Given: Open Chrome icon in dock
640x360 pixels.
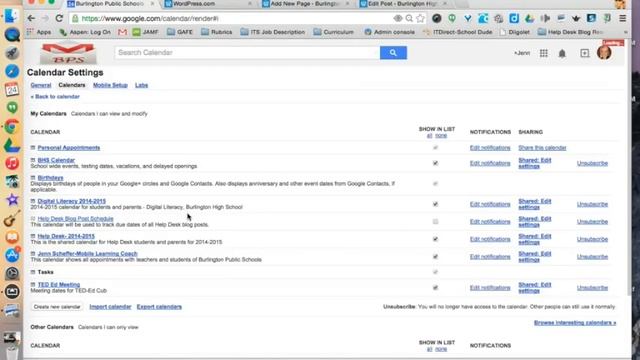Looking at the screenshot, I should [12, 127].
